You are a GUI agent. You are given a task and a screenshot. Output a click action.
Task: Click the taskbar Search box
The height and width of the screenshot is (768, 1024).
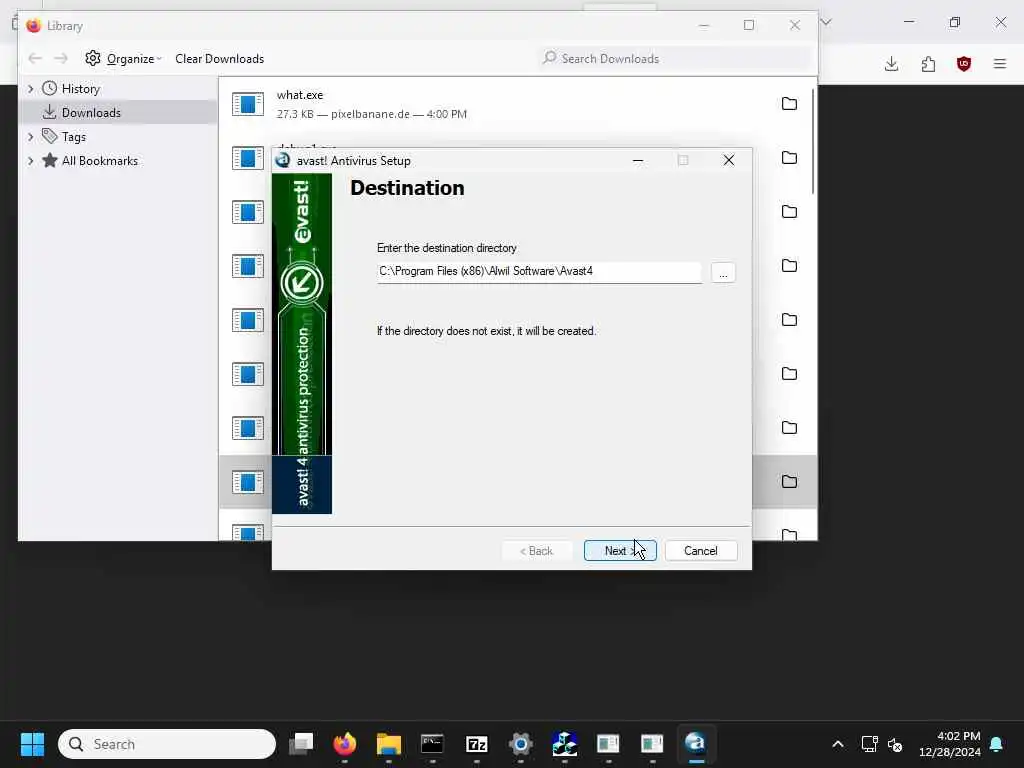(x=167, y=744)
